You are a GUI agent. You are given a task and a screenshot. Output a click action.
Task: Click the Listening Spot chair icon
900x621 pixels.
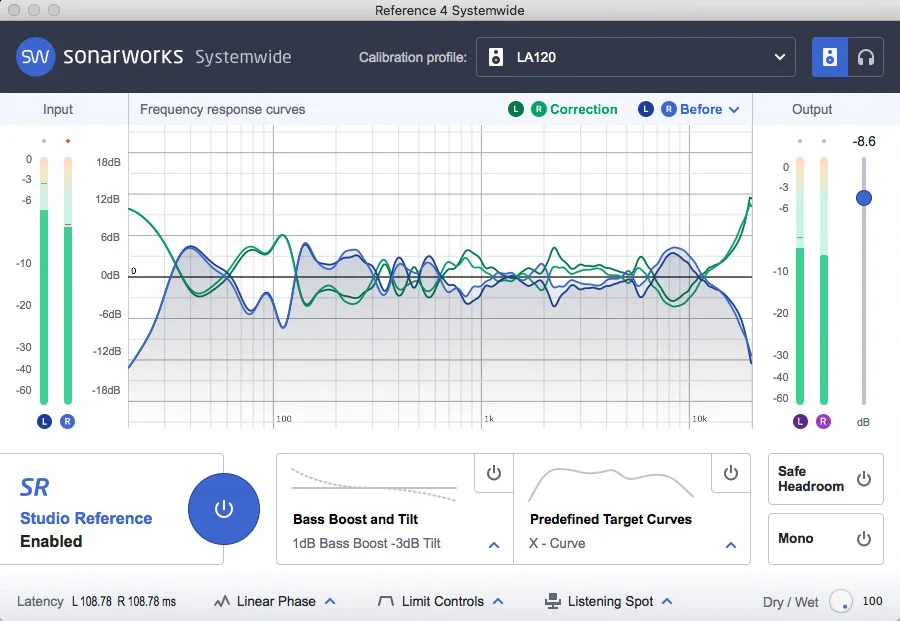553,601
